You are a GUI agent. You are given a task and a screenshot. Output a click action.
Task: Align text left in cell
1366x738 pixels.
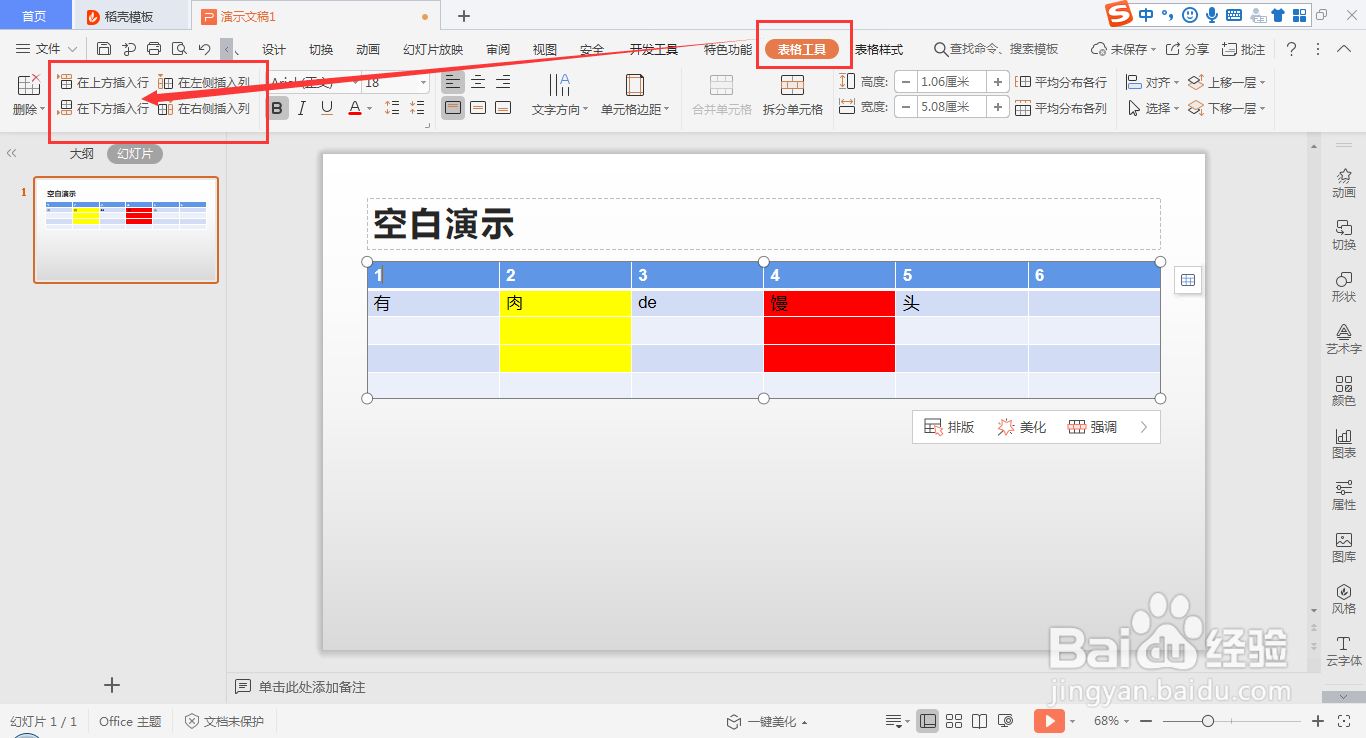click(x=453, y=82)
